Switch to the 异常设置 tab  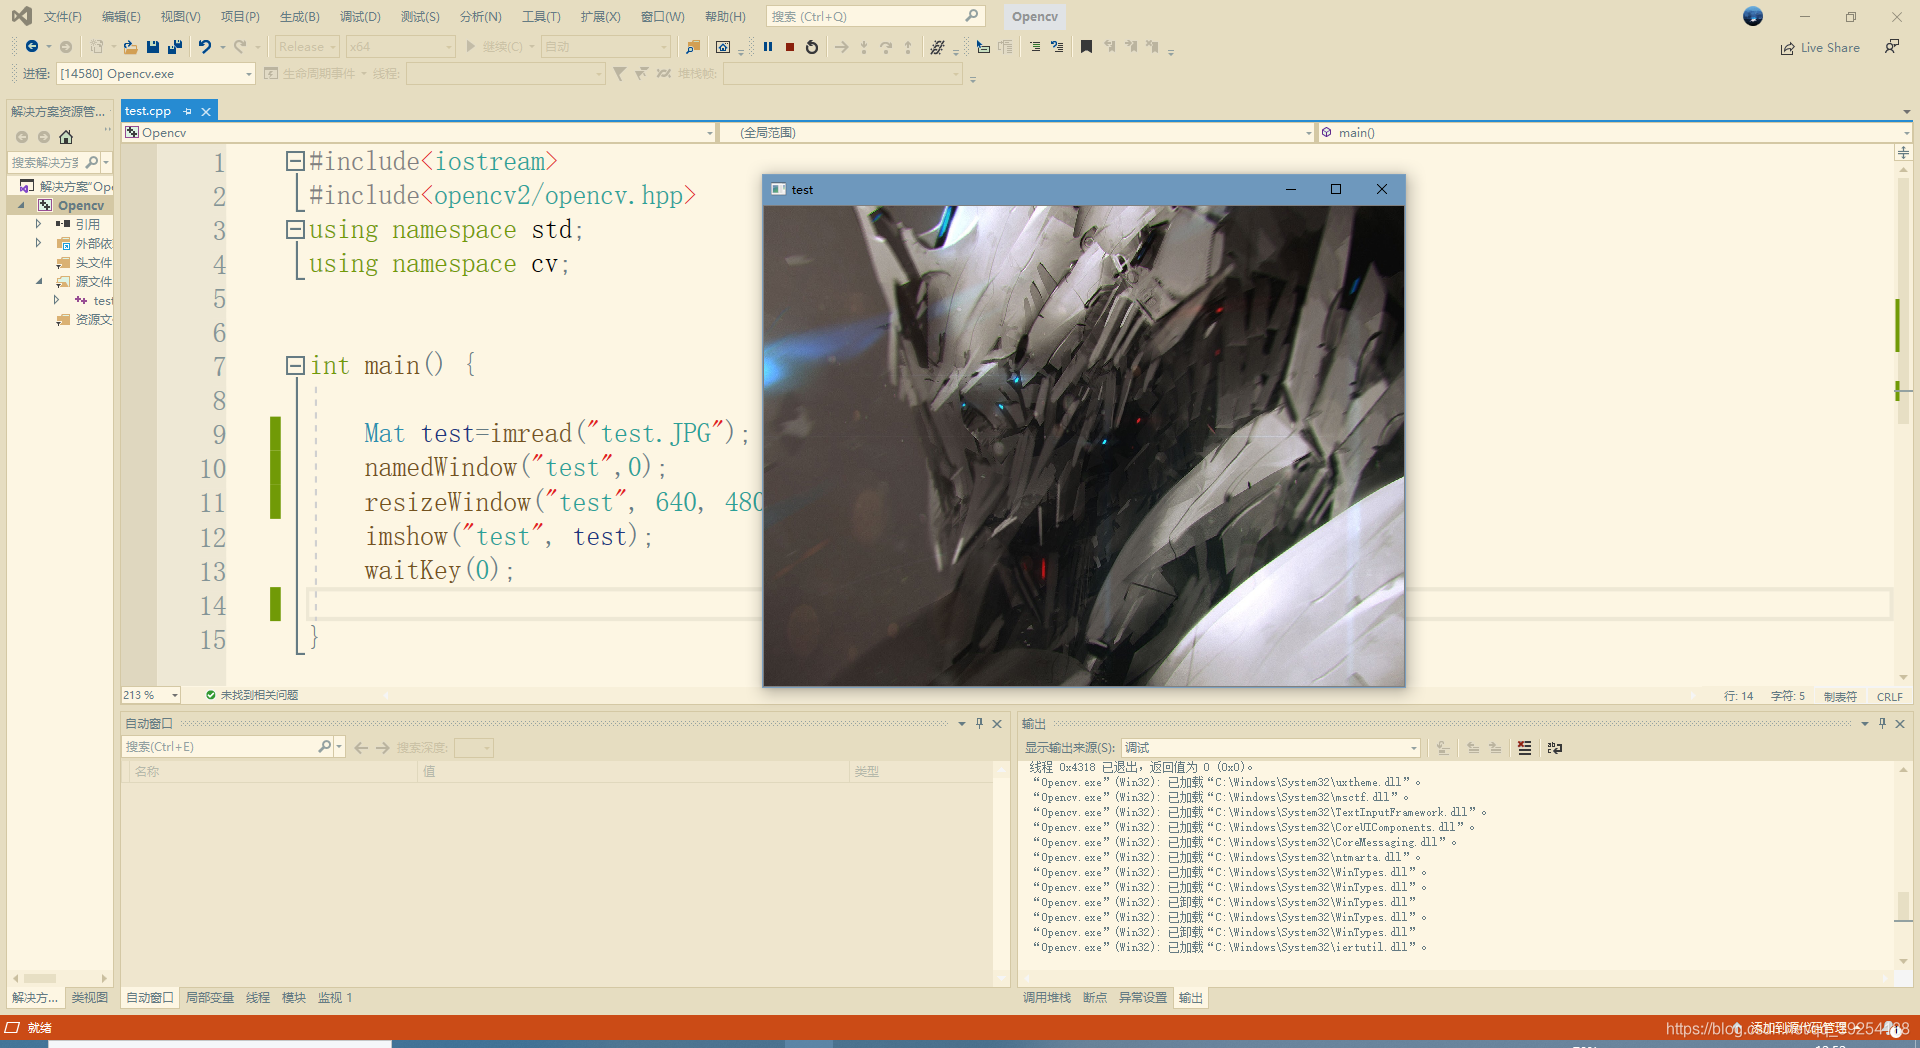click(1143, 997)
